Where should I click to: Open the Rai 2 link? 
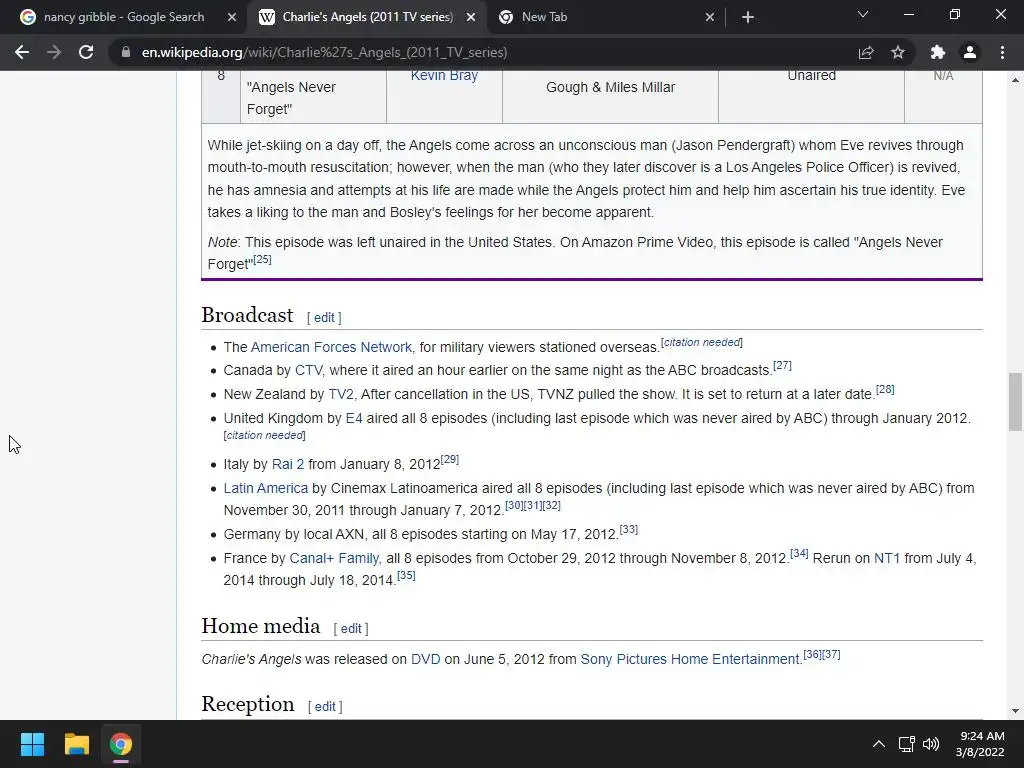pos(288,464)
